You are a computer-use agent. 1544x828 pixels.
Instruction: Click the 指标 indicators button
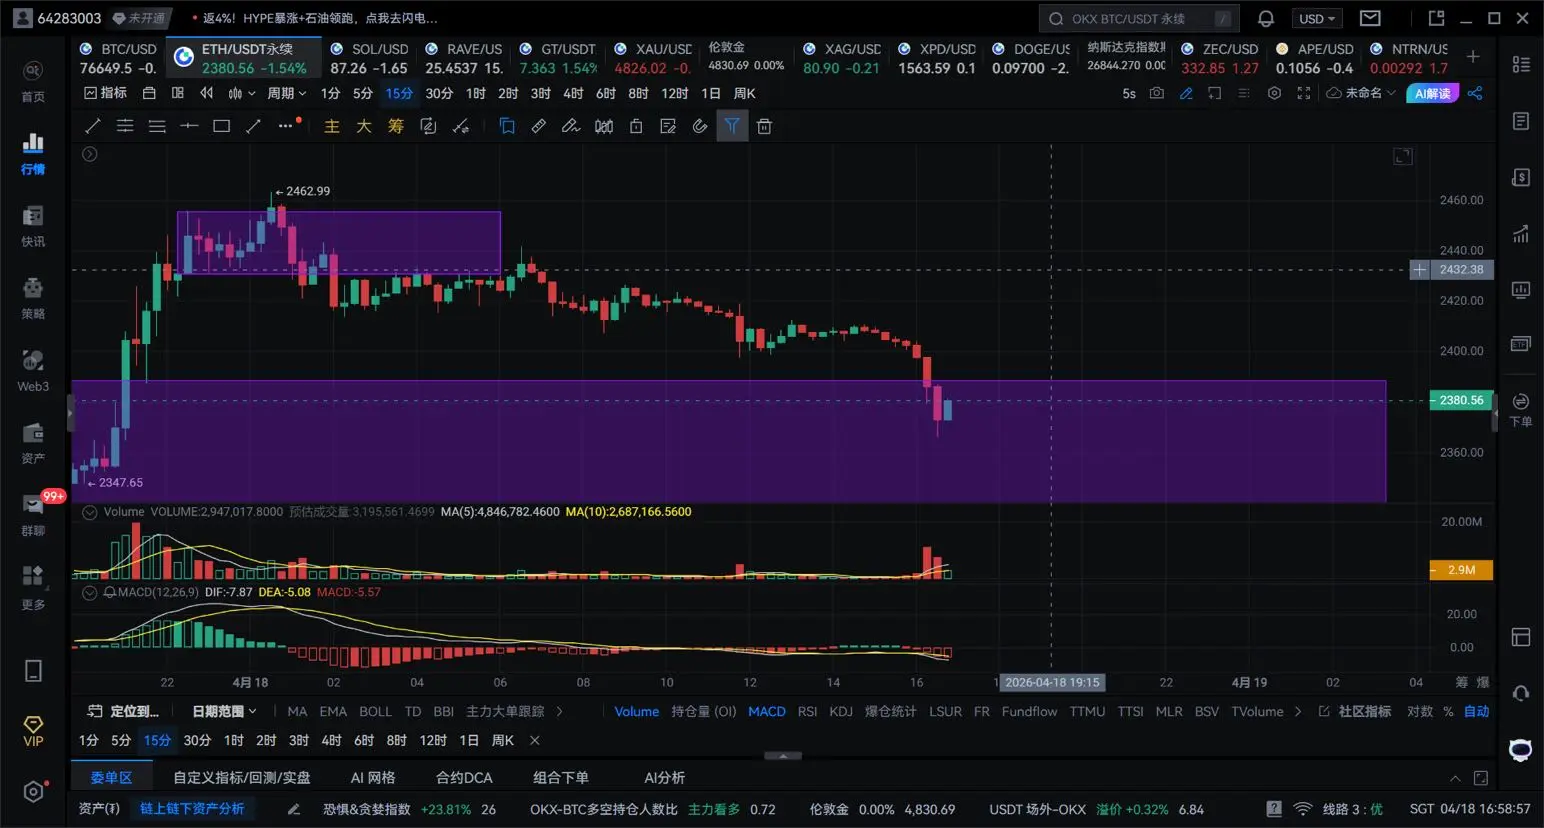pos(105,93)
